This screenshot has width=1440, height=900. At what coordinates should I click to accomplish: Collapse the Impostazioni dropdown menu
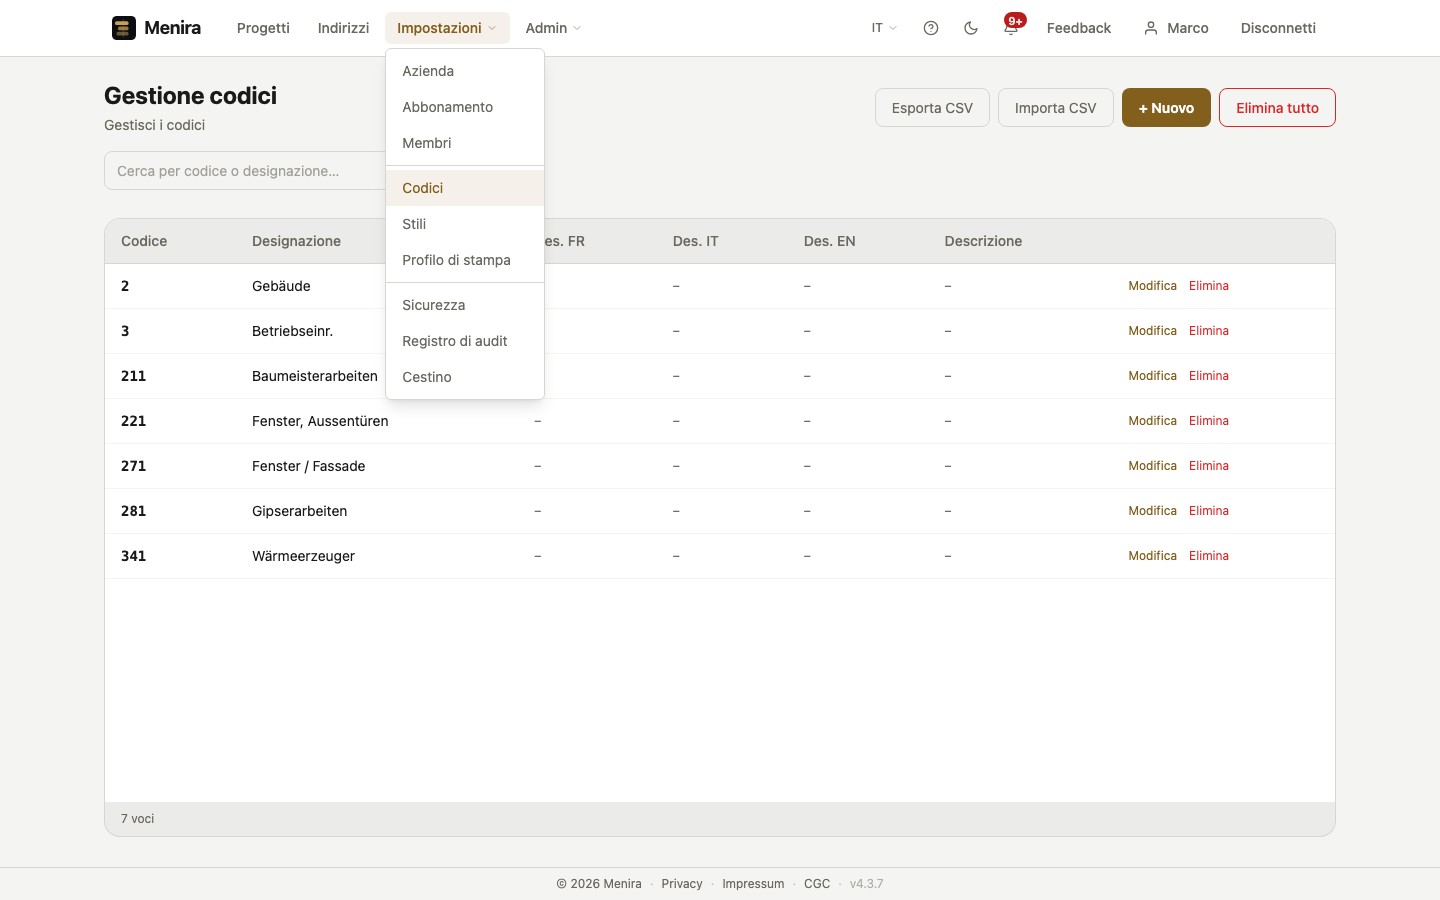click(447, 28)
